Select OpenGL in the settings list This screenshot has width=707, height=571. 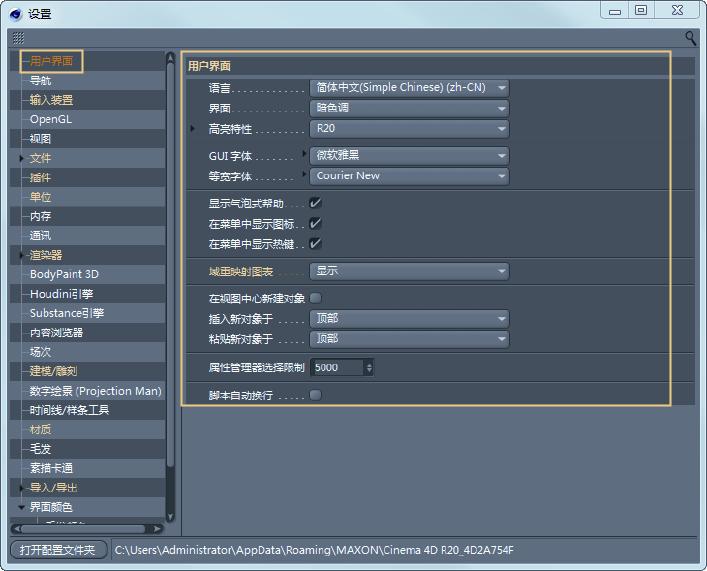[x=51, y=119]
